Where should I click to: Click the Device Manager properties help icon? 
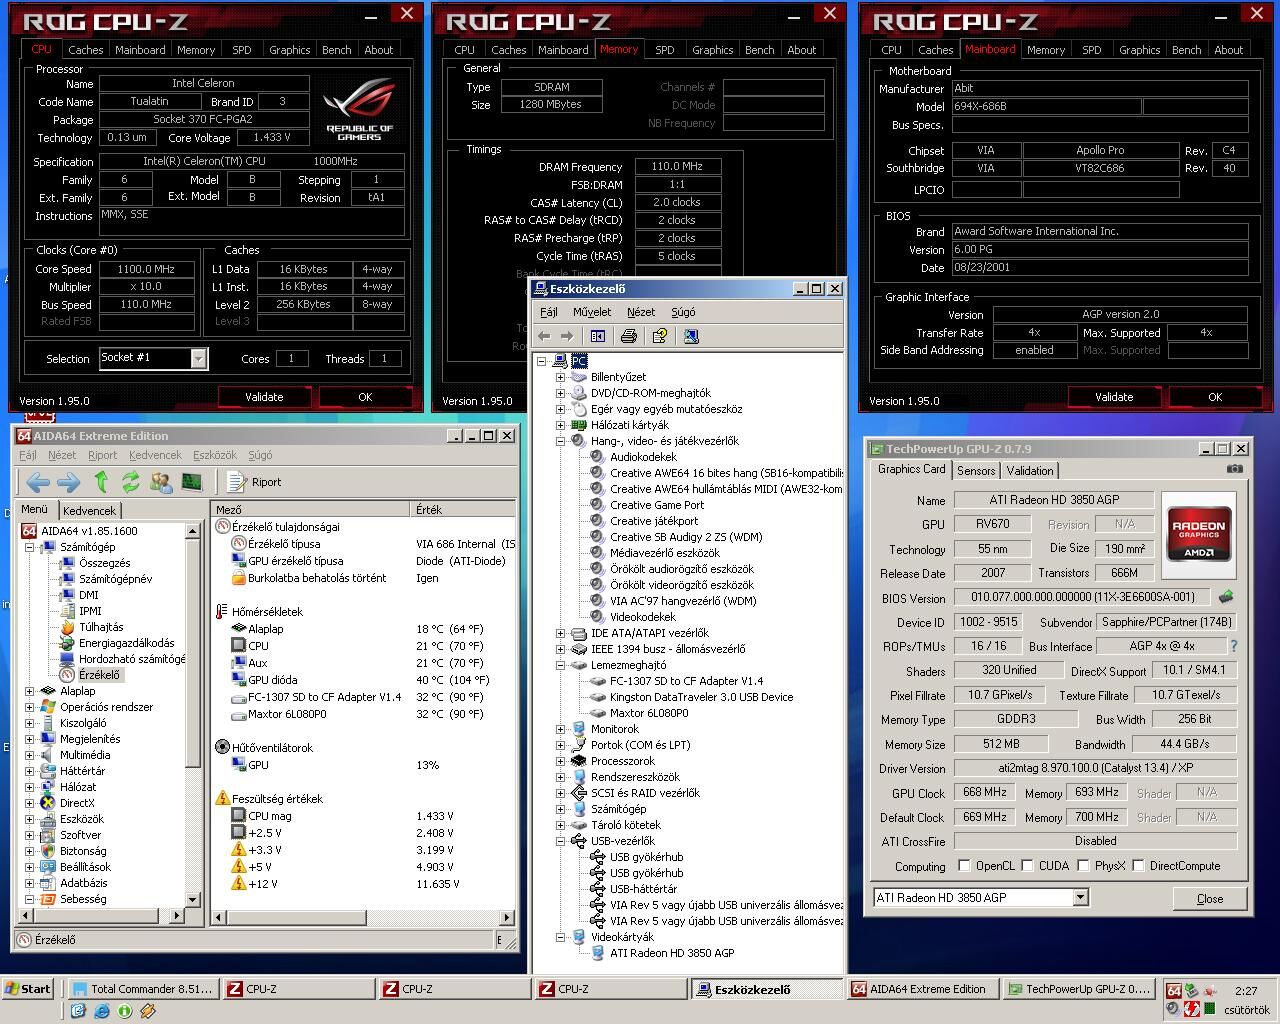click(659, 336)
